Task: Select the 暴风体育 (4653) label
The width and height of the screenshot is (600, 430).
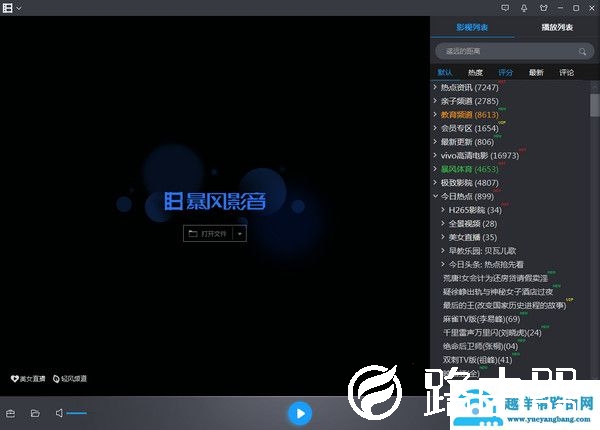Action: tap(470, 169)
